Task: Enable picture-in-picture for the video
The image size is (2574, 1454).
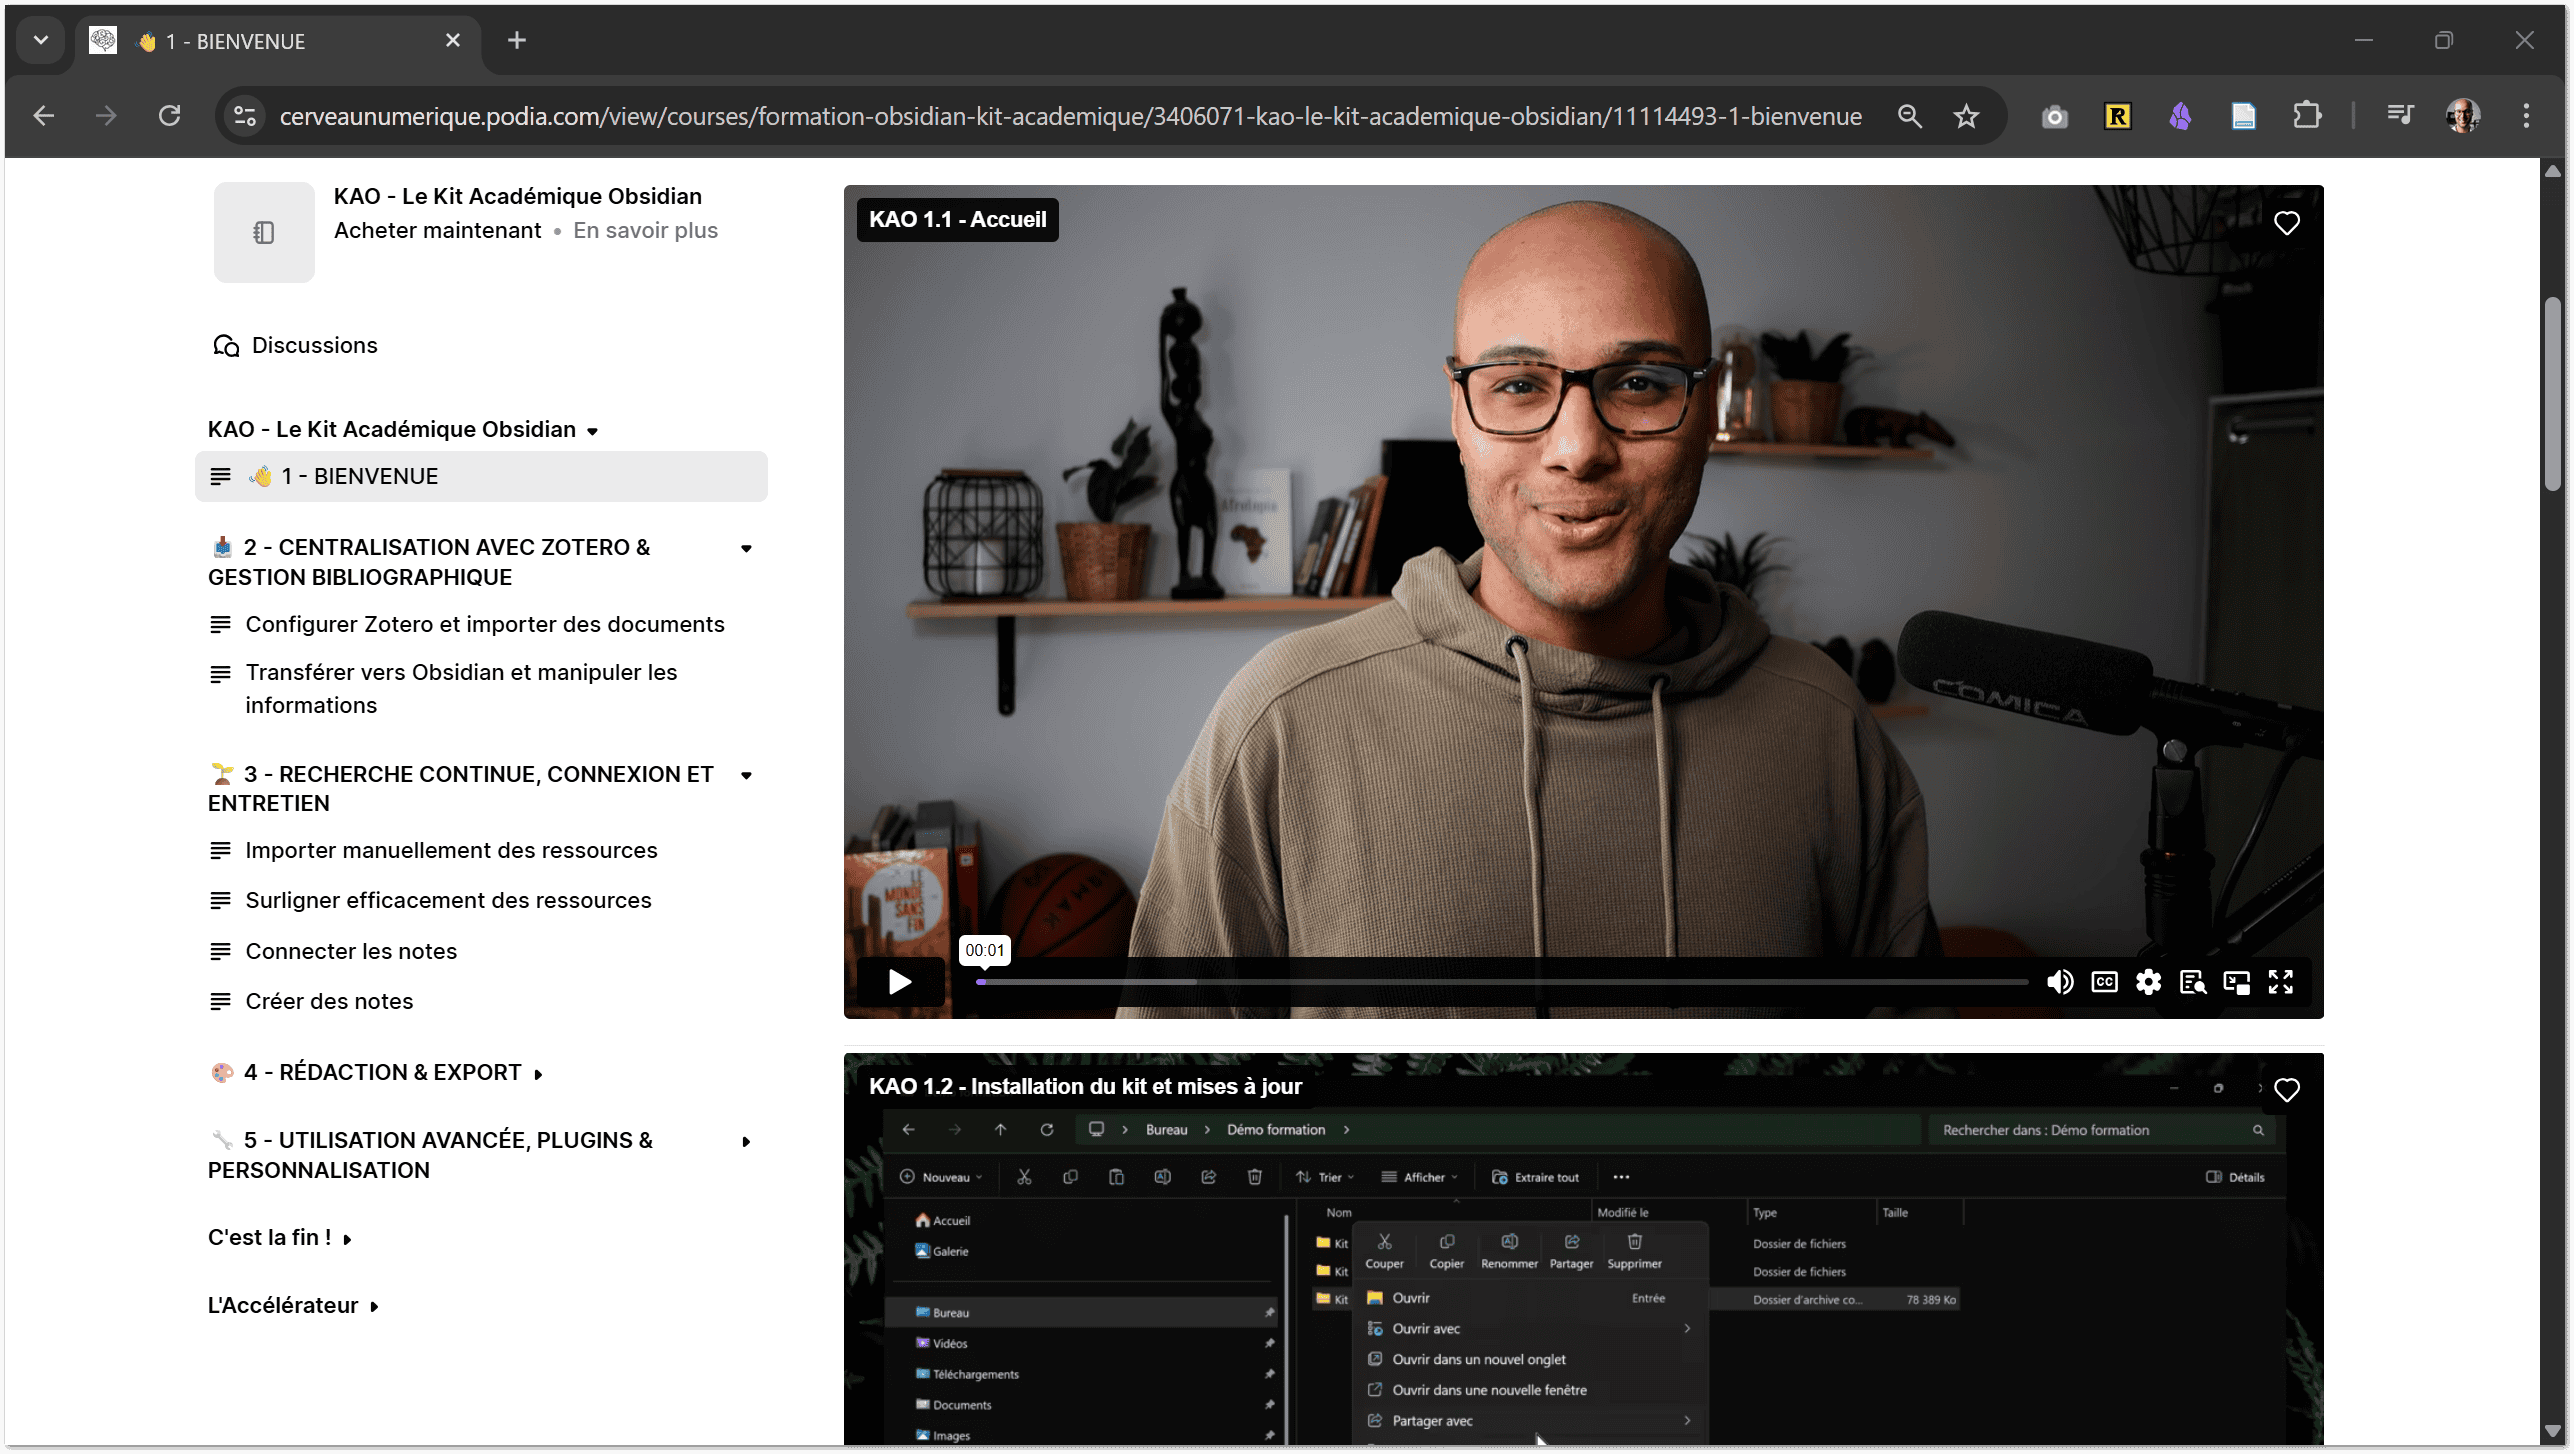Action: [x=2236, y=982]
